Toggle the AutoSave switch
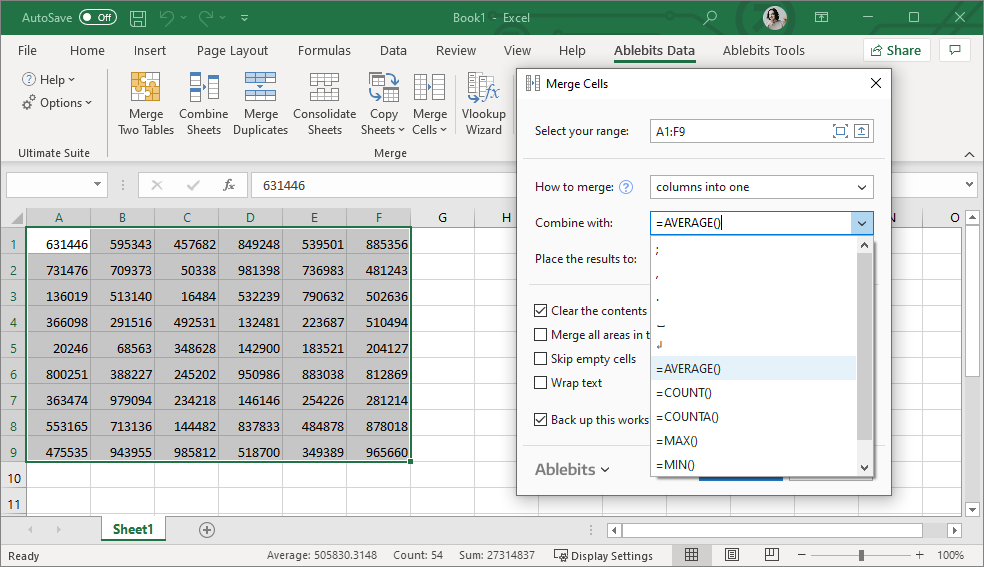Image resolution: width=984 pixels, height=567 pixels. (x=98, y=18)
